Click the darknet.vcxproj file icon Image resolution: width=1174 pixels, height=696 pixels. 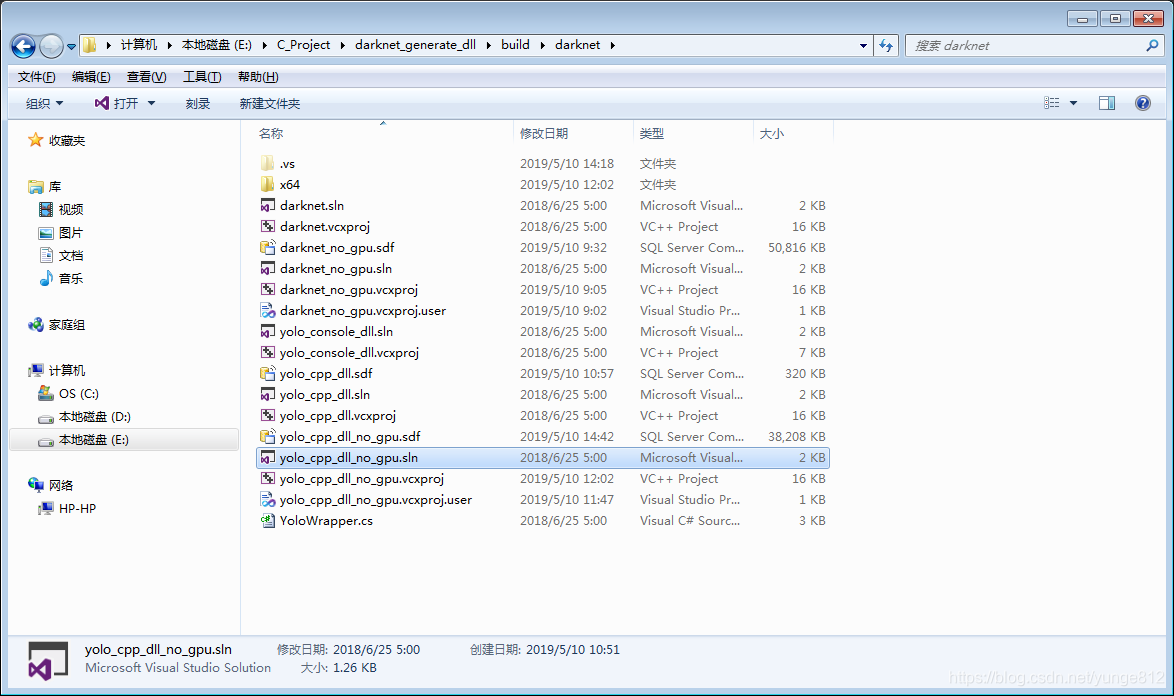[267, 226]
